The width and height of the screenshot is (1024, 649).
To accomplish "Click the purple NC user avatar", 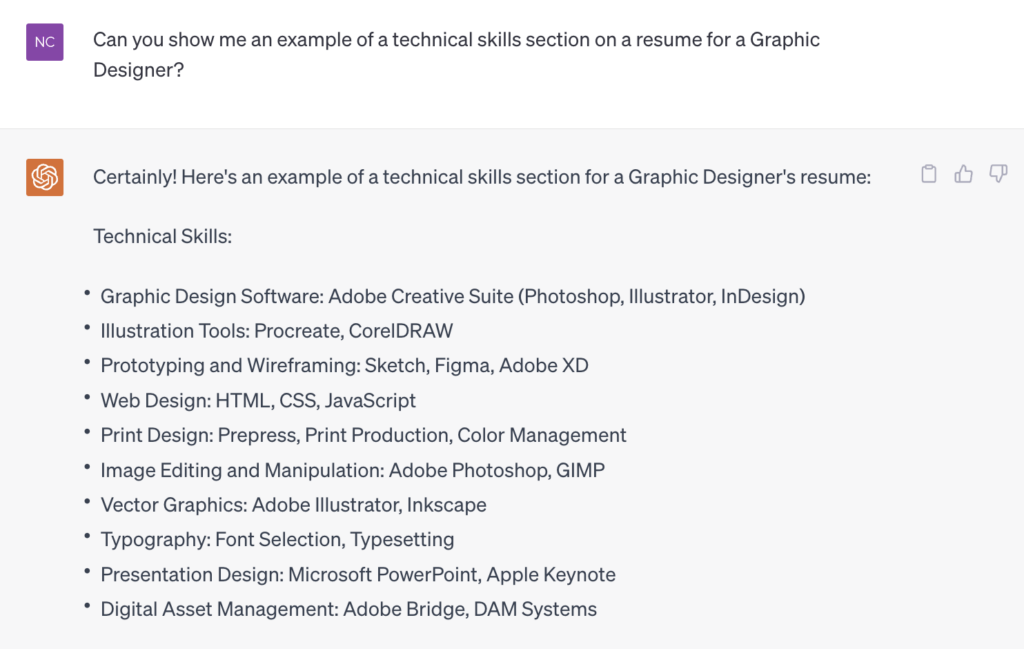I will (44, 42).
